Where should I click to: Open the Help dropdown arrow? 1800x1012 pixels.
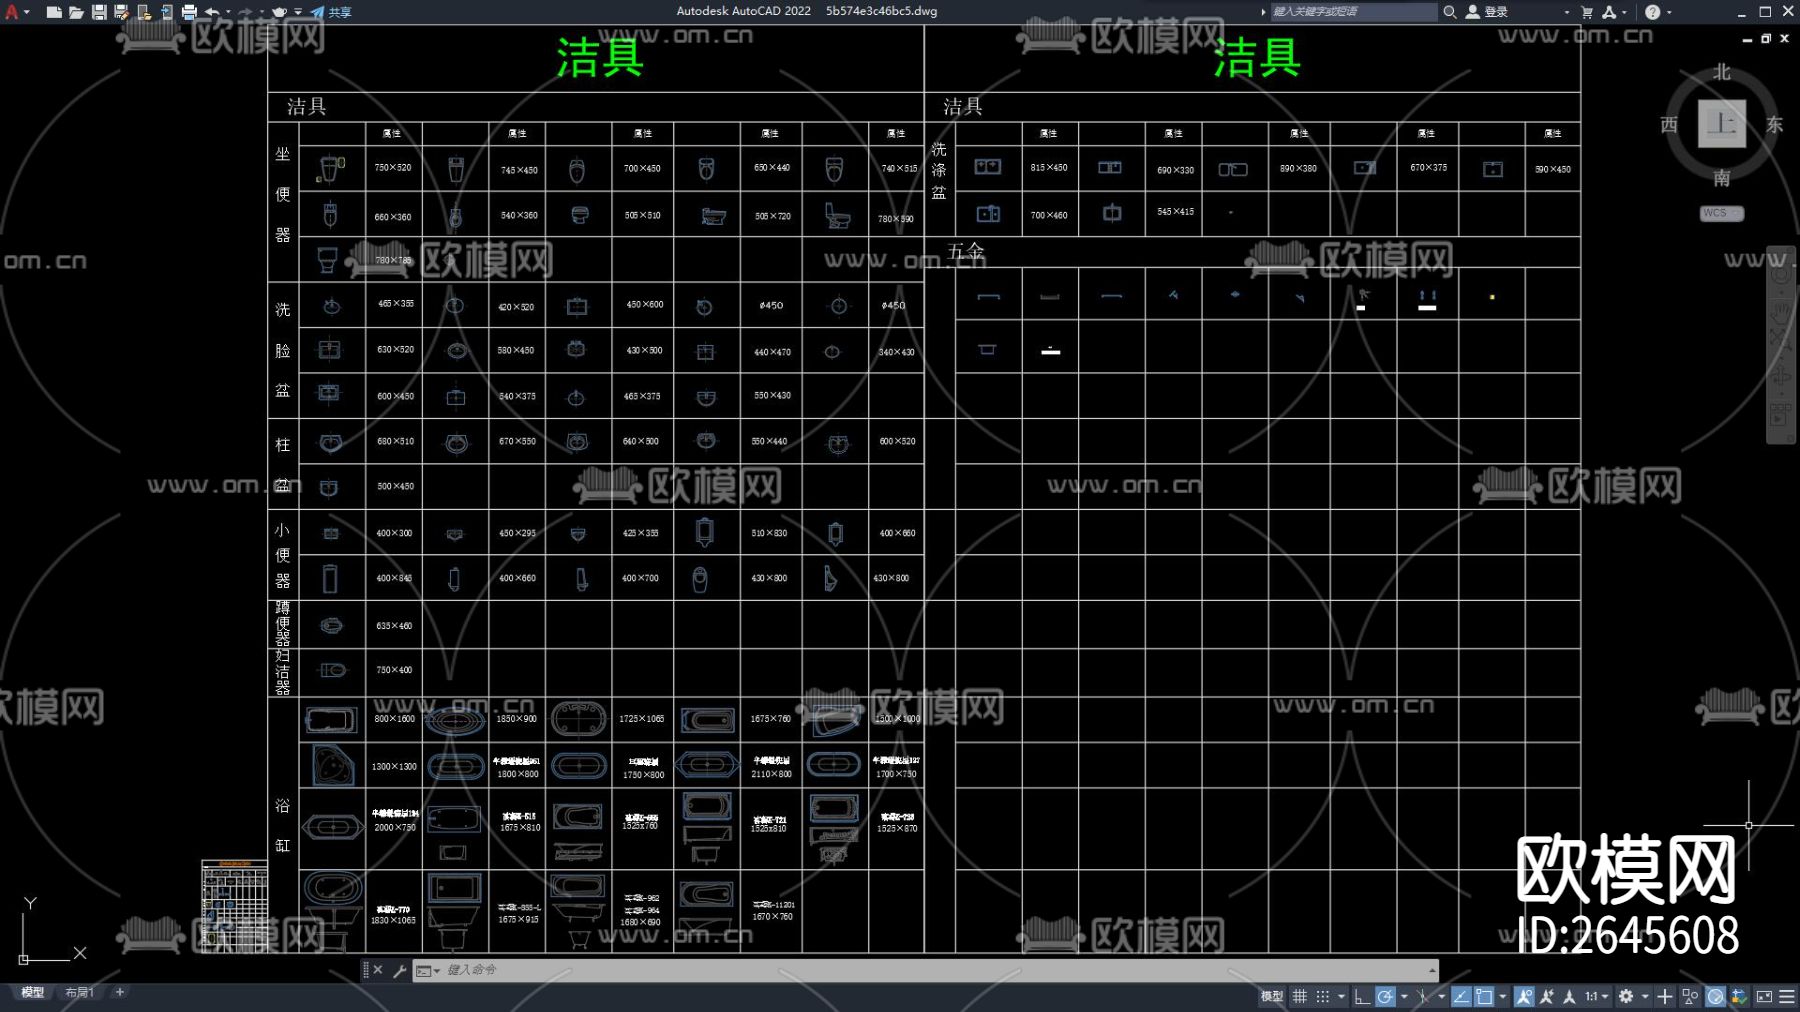1669,12
